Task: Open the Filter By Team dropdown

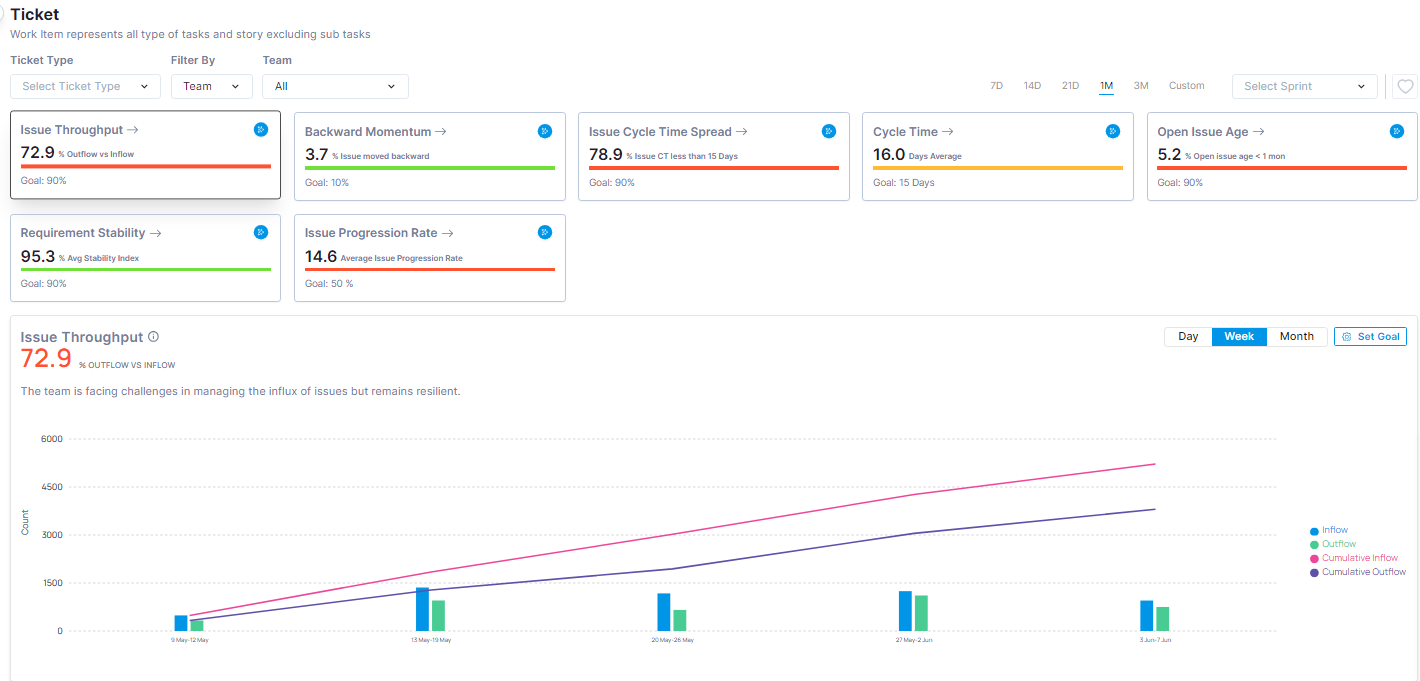Action: (211, 87)
